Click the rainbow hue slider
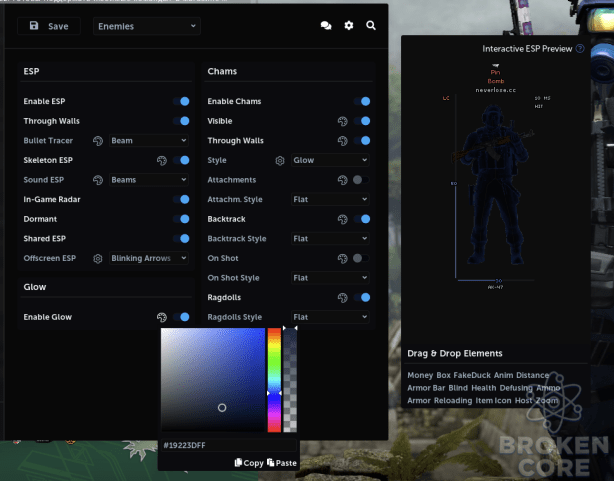Viewport: 614px width, 481px height. point(274,380)
